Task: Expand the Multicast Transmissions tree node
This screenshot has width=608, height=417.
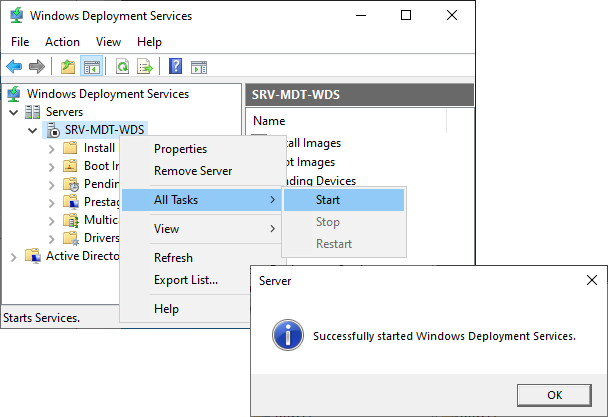Action: [51, 221]
